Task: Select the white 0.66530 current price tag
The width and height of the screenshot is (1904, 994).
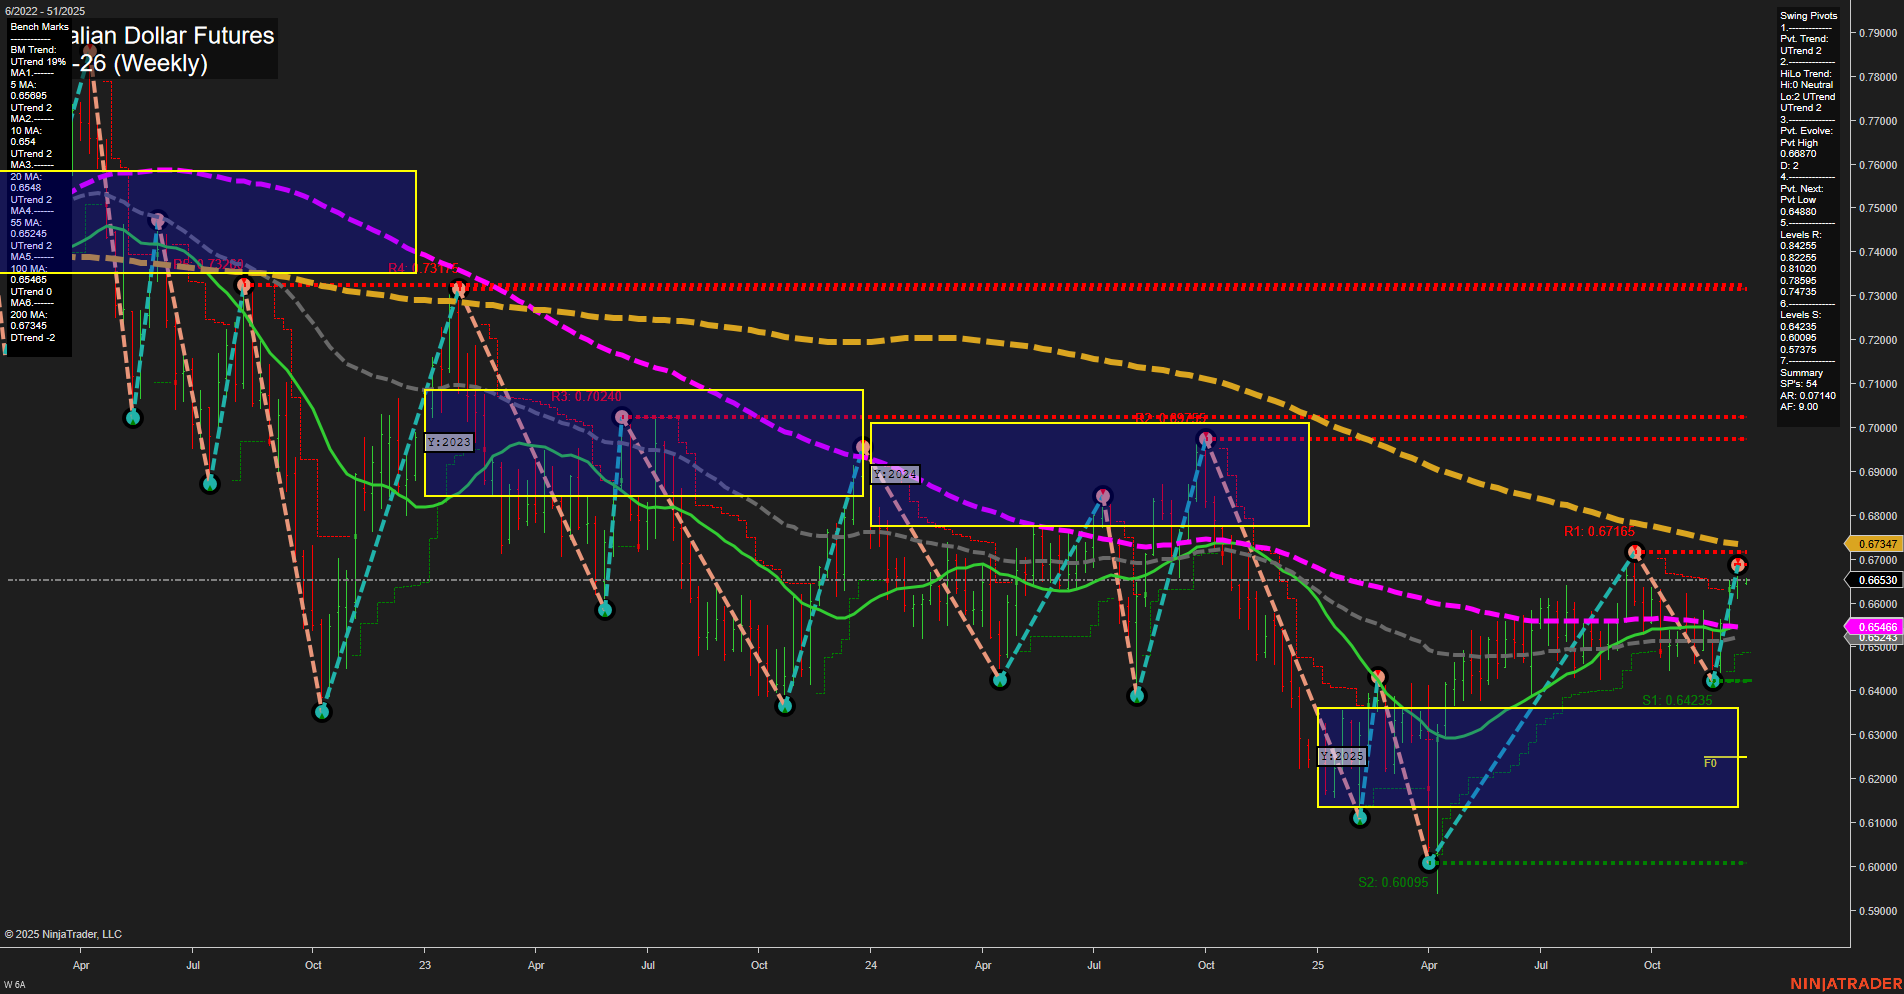Action: click(1877, 580)
